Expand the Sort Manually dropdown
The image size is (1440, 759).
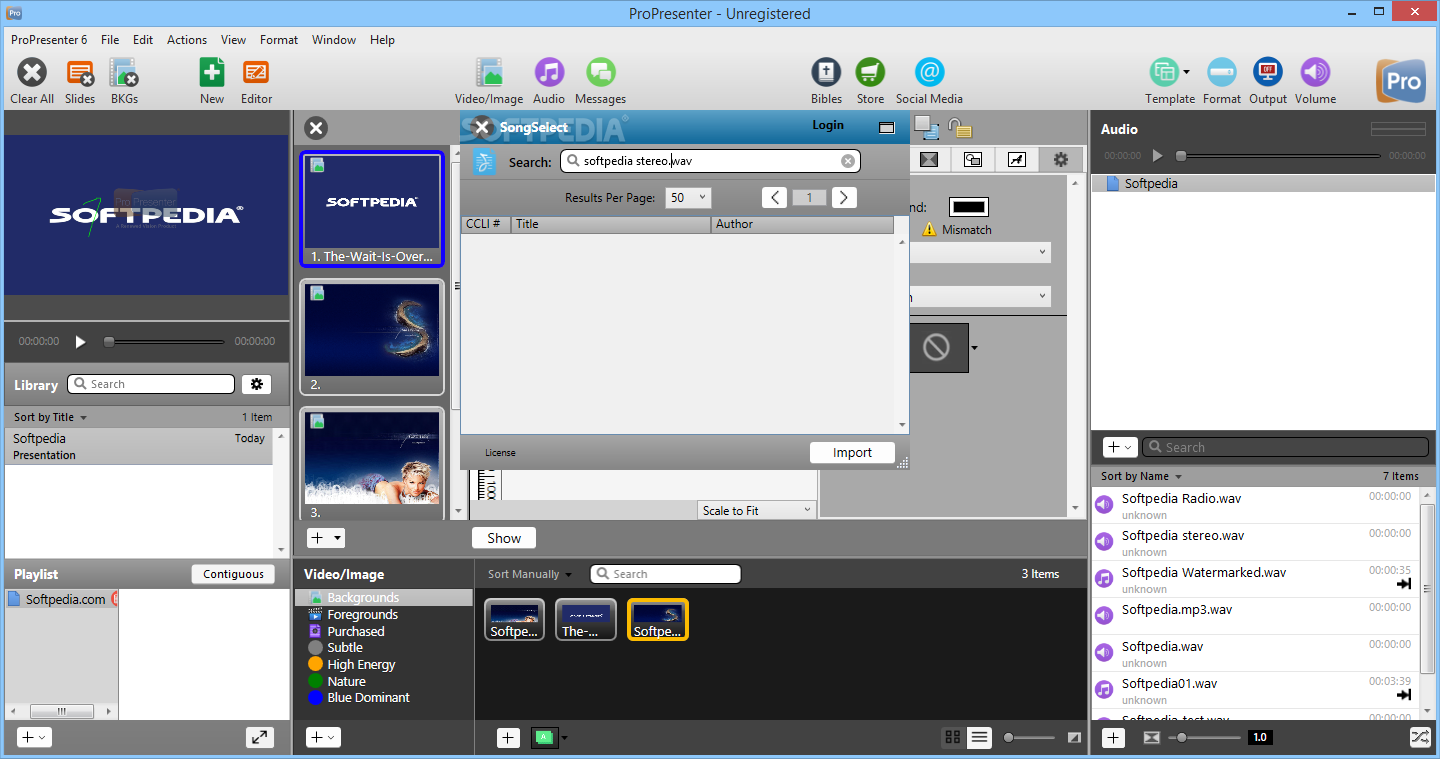pyautogui.click(x=530, y=574)
